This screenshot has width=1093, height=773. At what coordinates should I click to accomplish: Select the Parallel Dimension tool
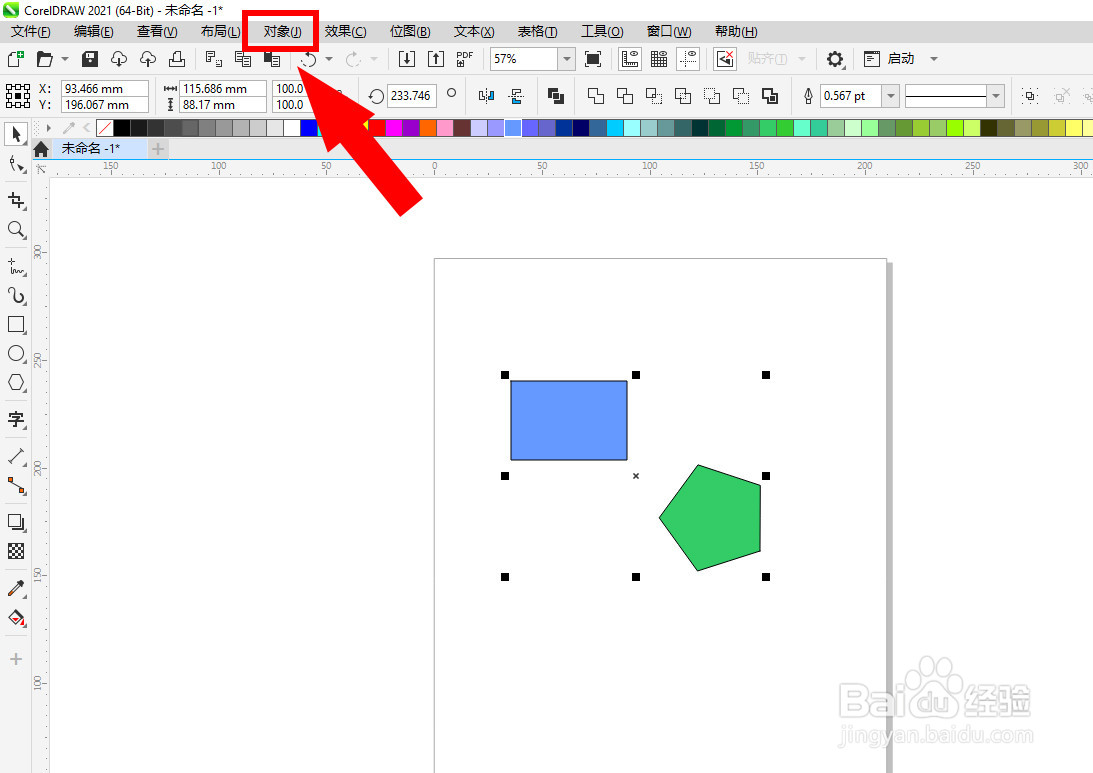[x=16, y=457]
